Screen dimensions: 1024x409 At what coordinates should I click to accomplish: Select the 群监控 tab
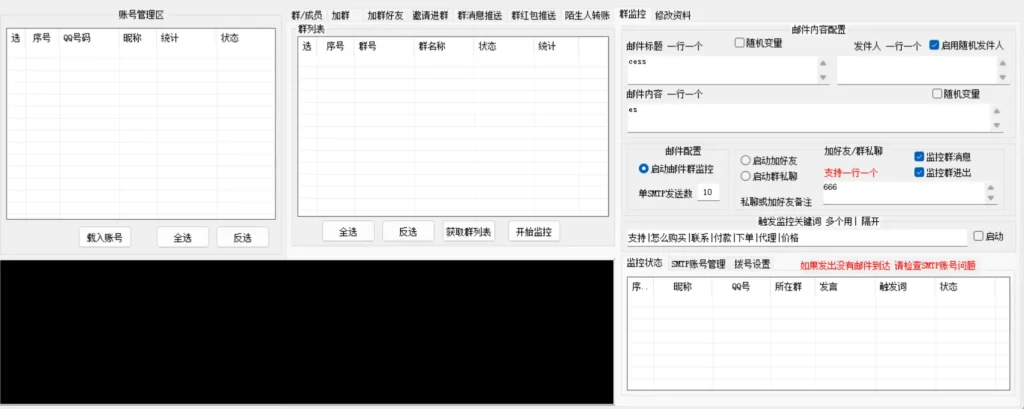(633, 14)
